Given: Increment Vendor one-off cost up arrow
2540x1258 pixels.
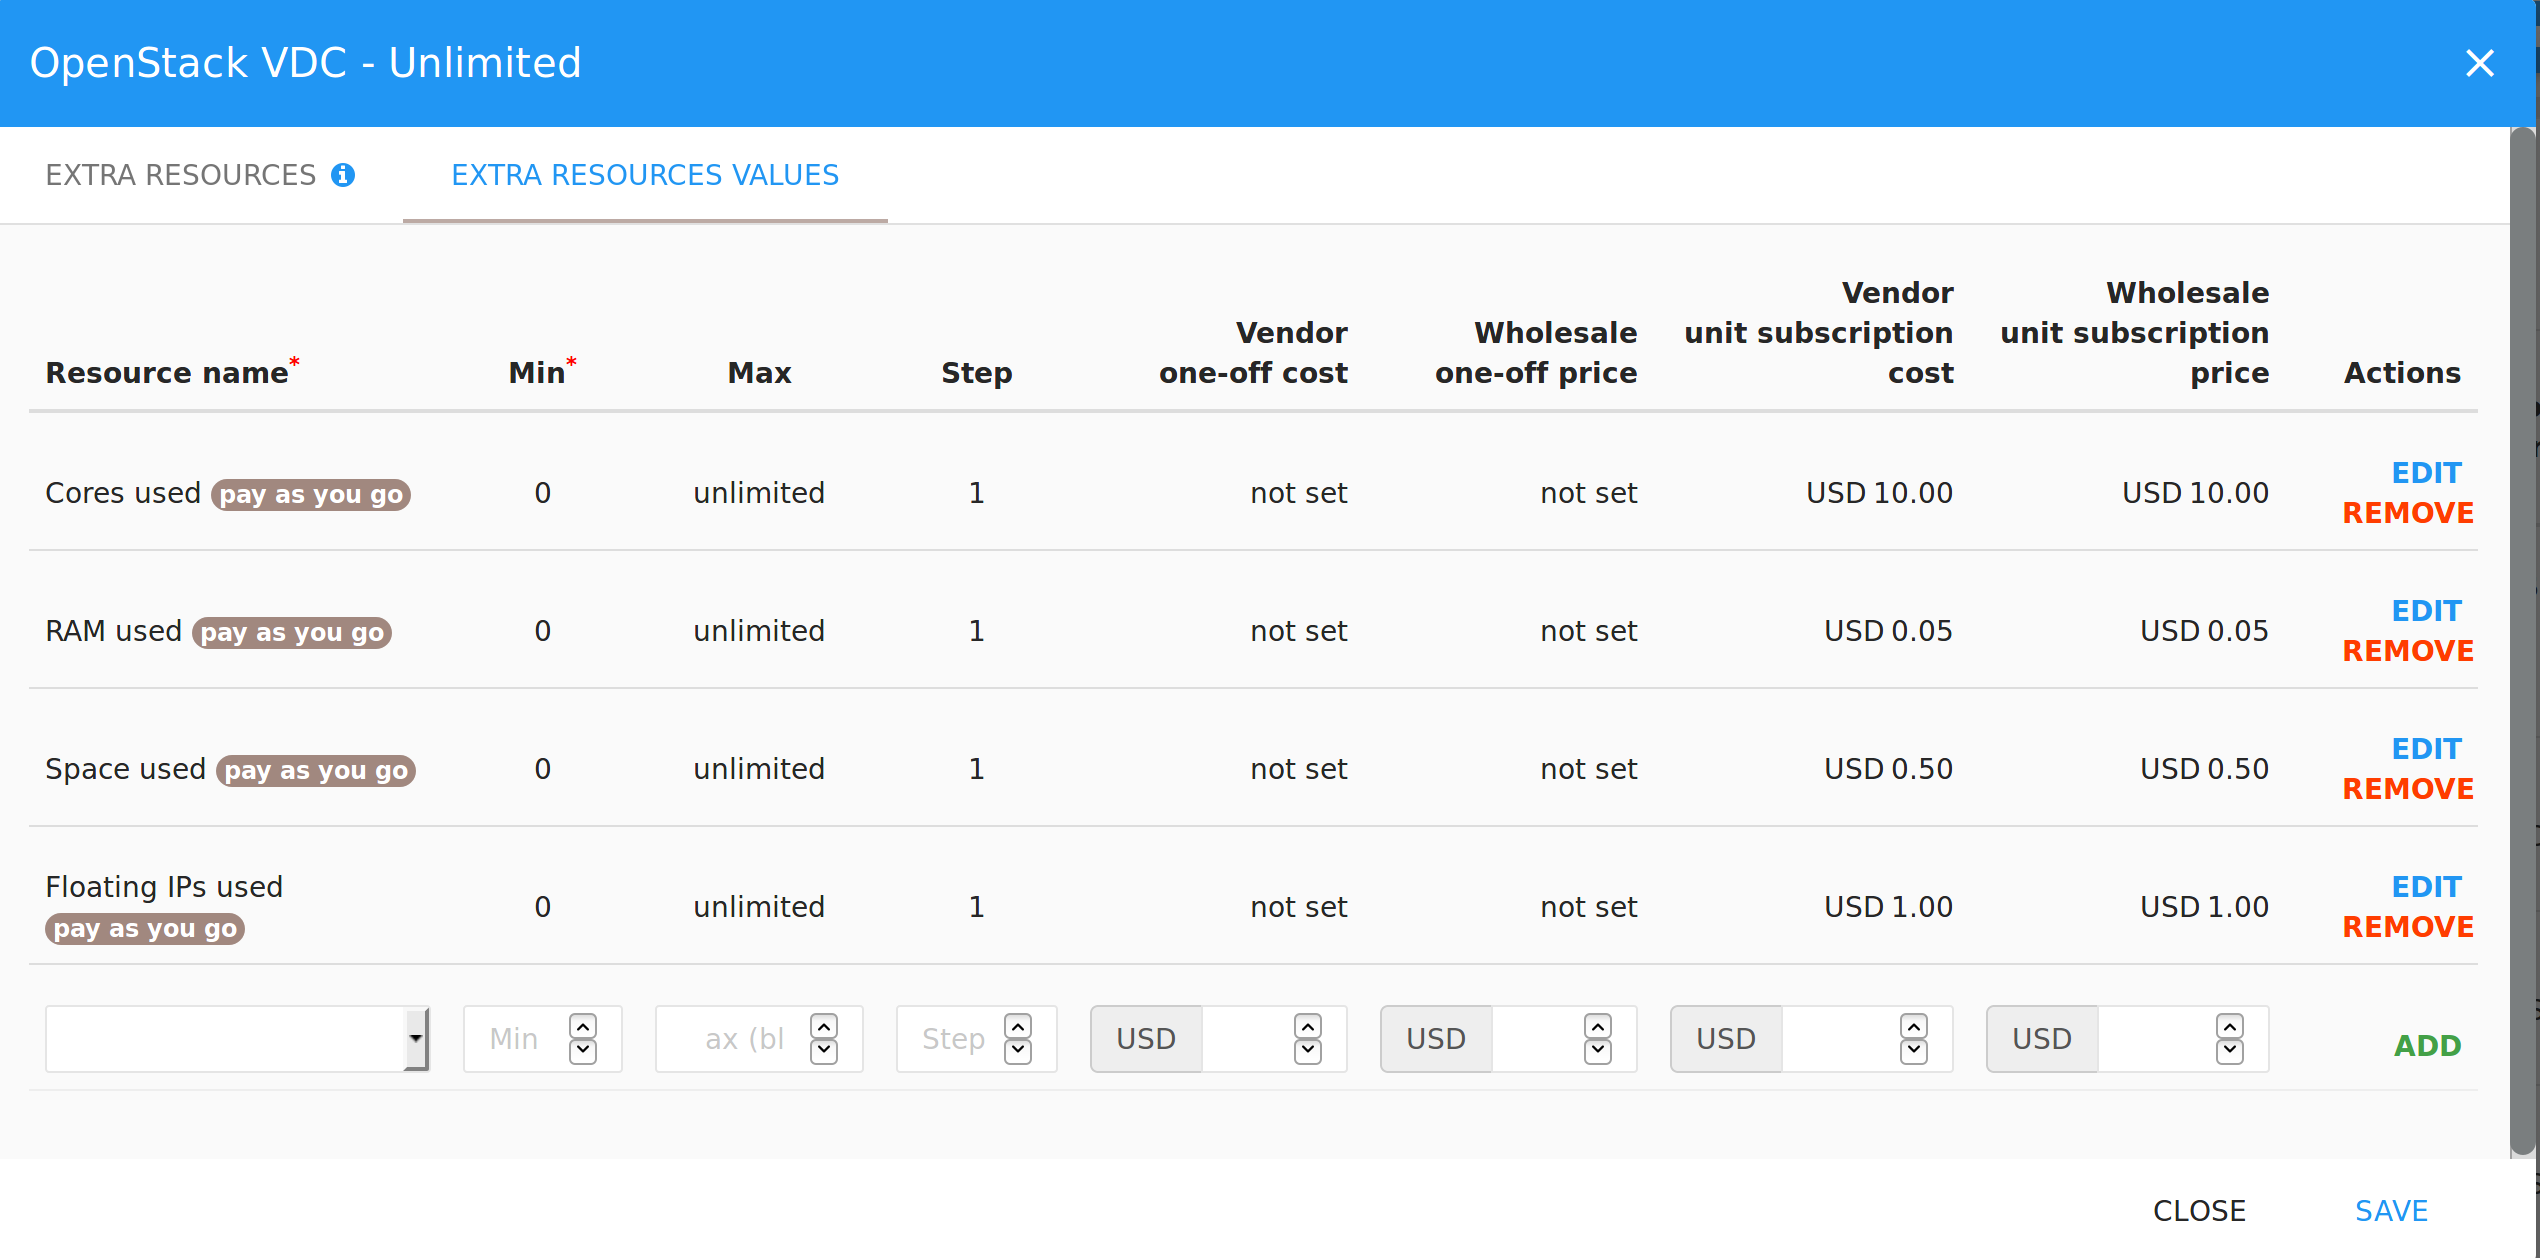Looking at the screenshot, I should point(1308,1027).
